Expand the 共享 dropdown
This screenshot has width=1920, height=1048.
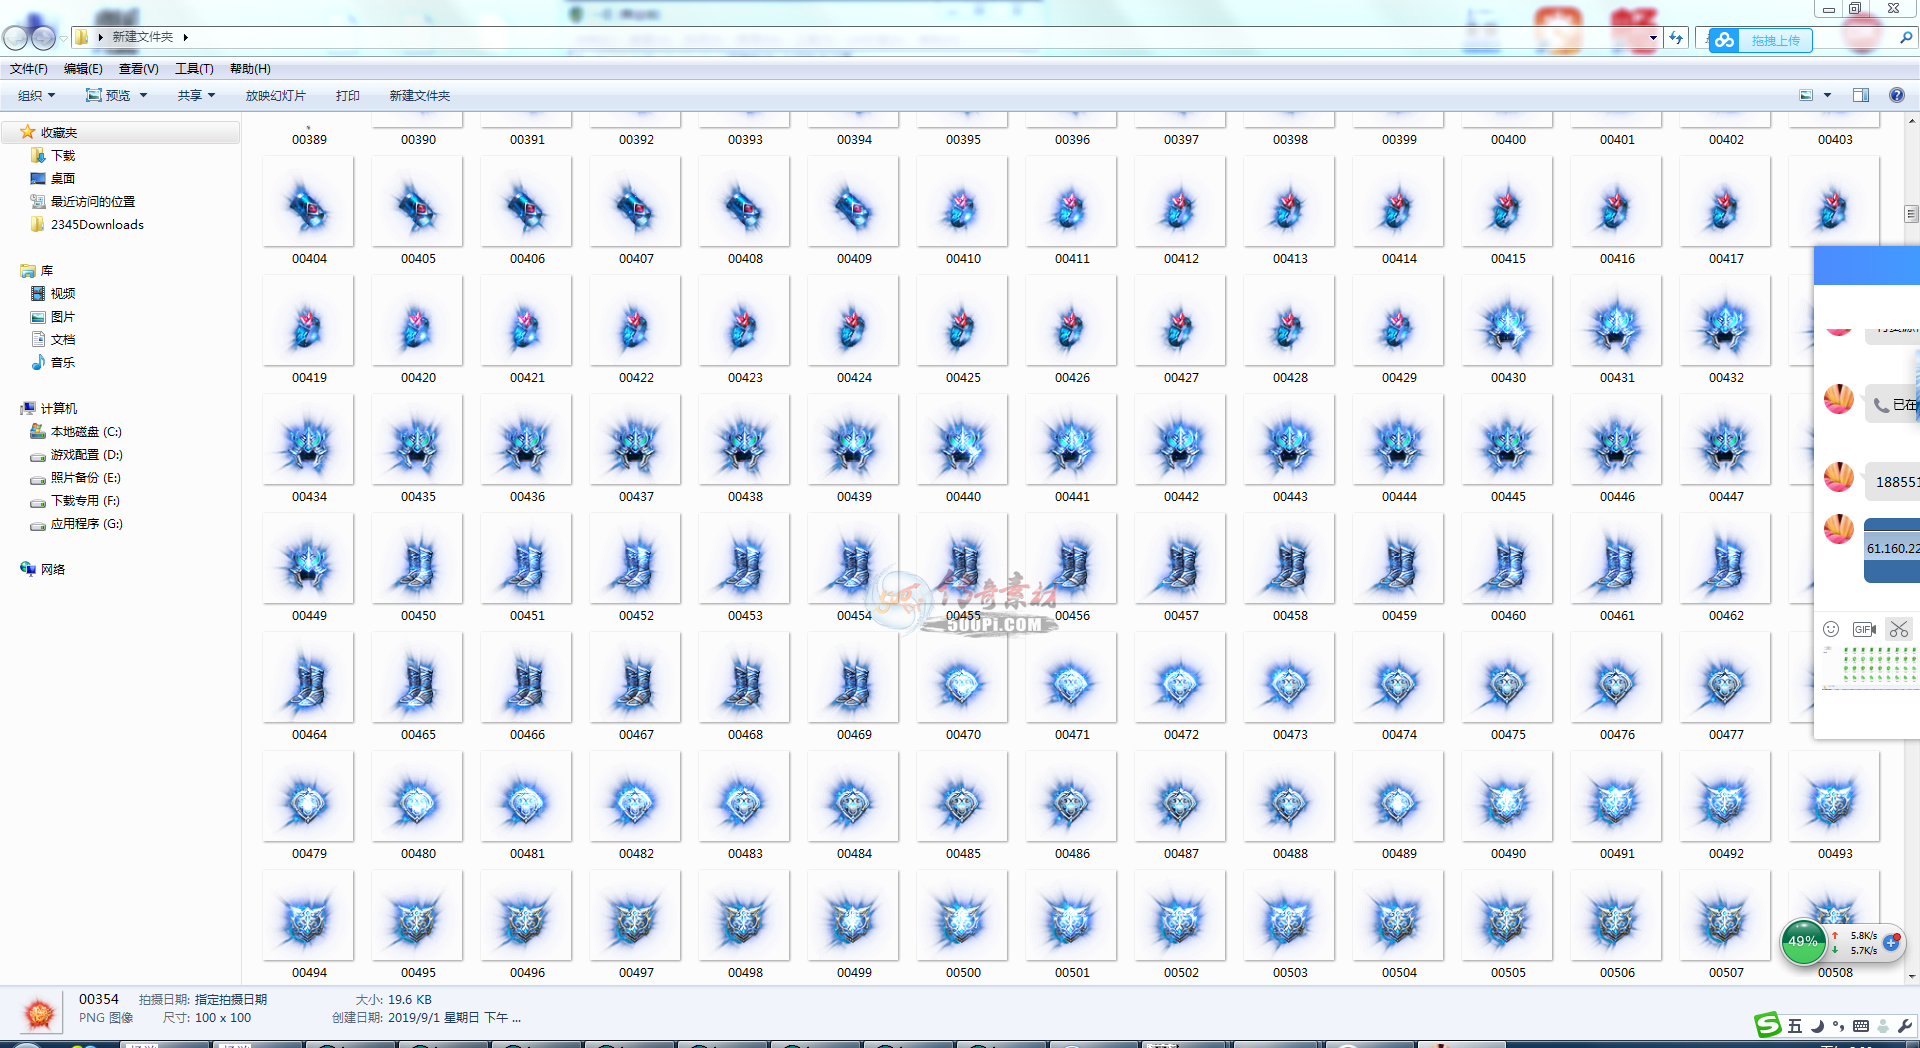(197, 96)
